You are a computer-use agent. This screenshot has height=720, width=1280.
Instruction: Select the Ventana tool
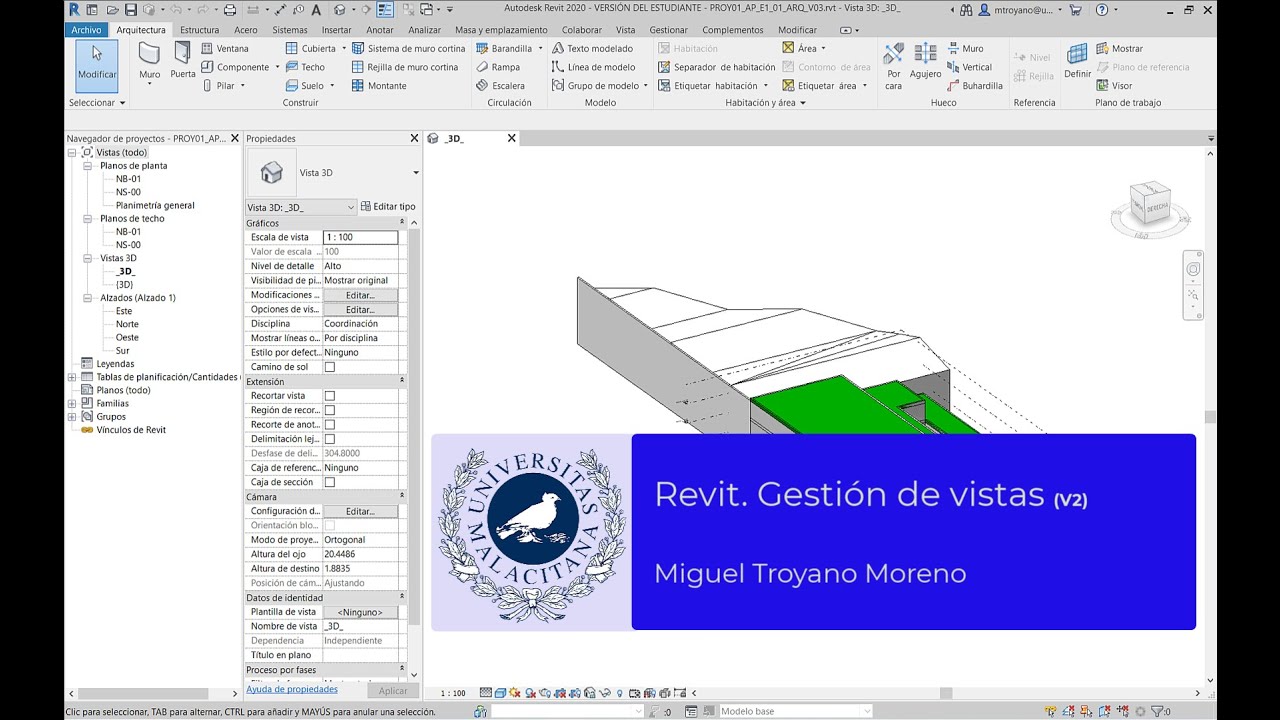(x=225, y=48)
